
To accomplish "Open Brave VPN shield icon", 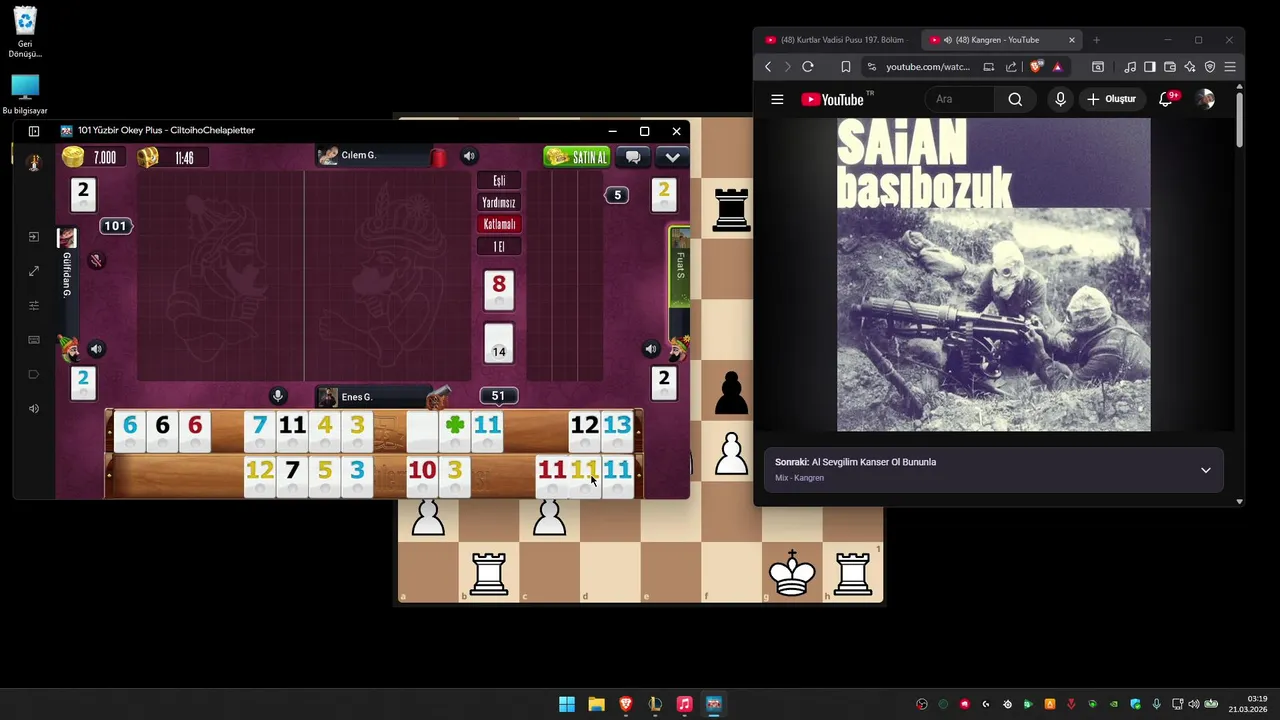I will [x=1210, y=67].
